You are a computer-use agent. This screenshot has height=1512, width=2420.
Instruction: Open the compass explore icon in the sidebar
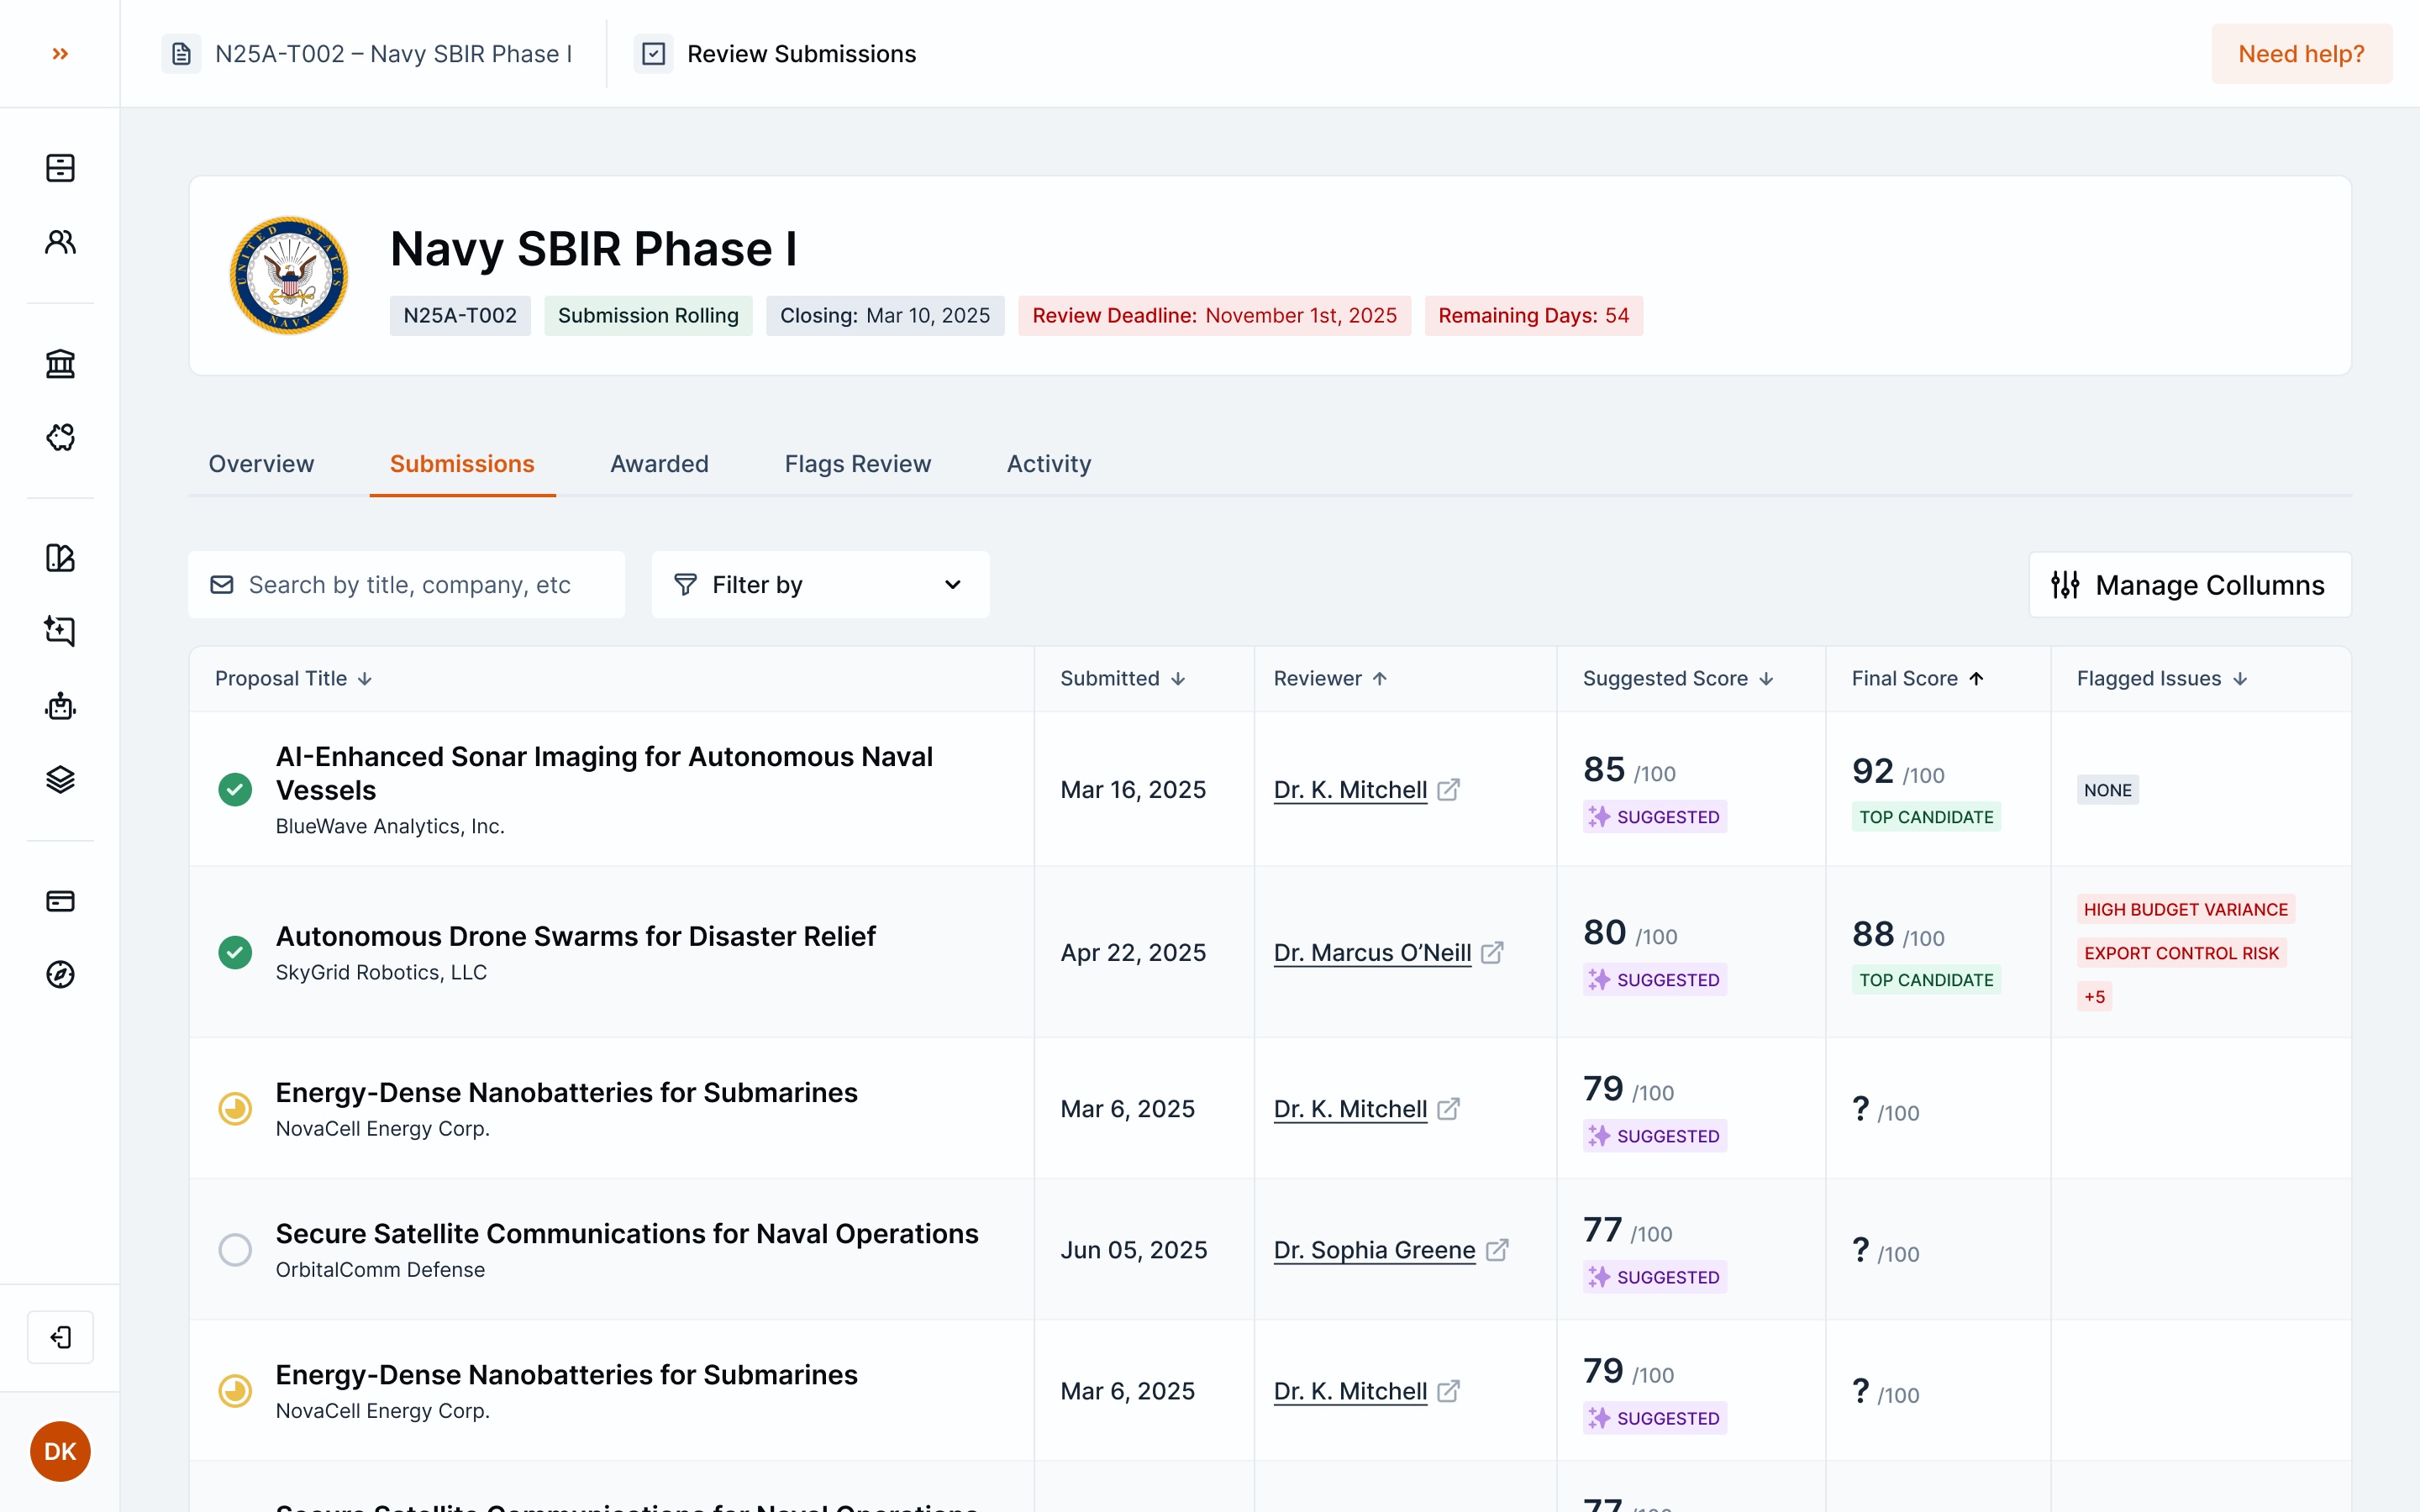(x=60, y=974)
